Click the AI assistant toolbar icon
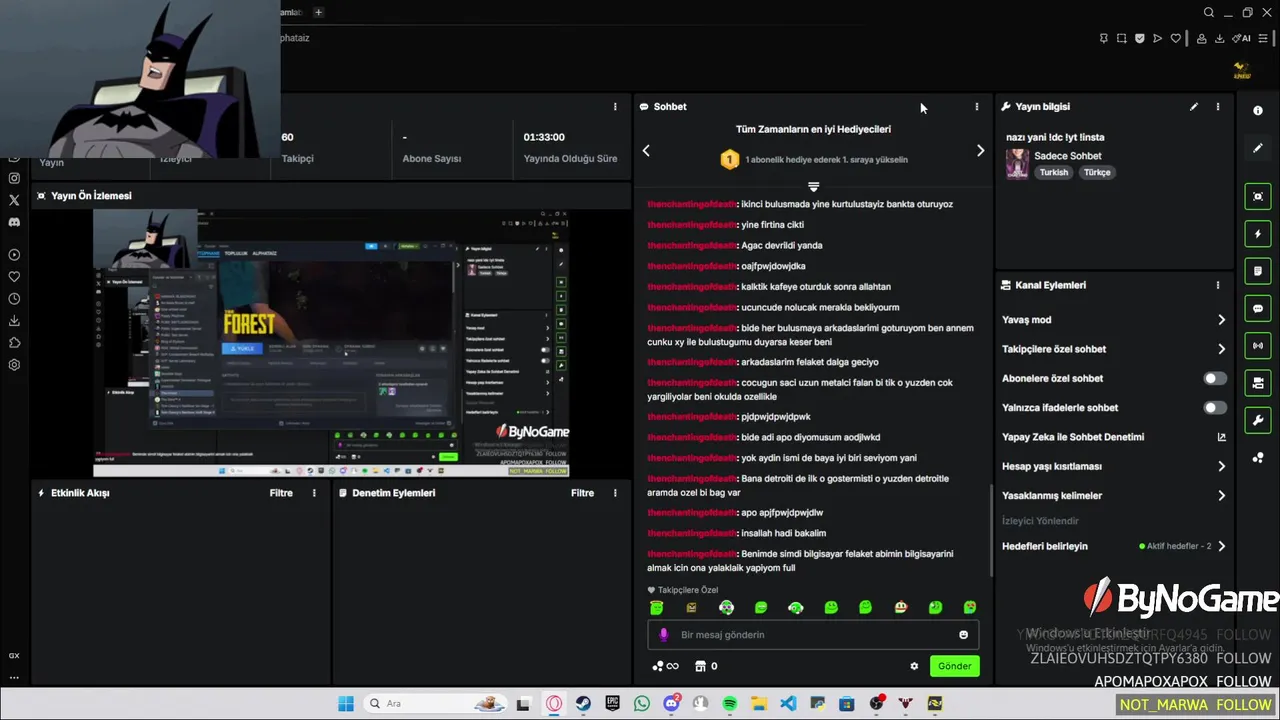This screenshot has height=720, width=1280. 1241,39
